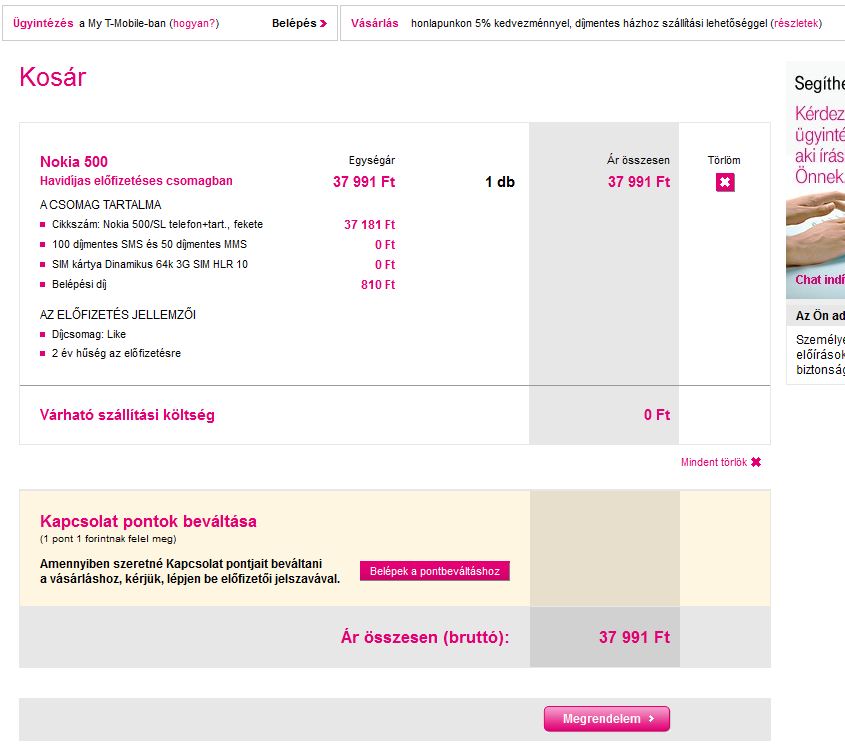845x752 pixels.
Task: Click the Belépés login text
Action: click(x=294, y=23)
